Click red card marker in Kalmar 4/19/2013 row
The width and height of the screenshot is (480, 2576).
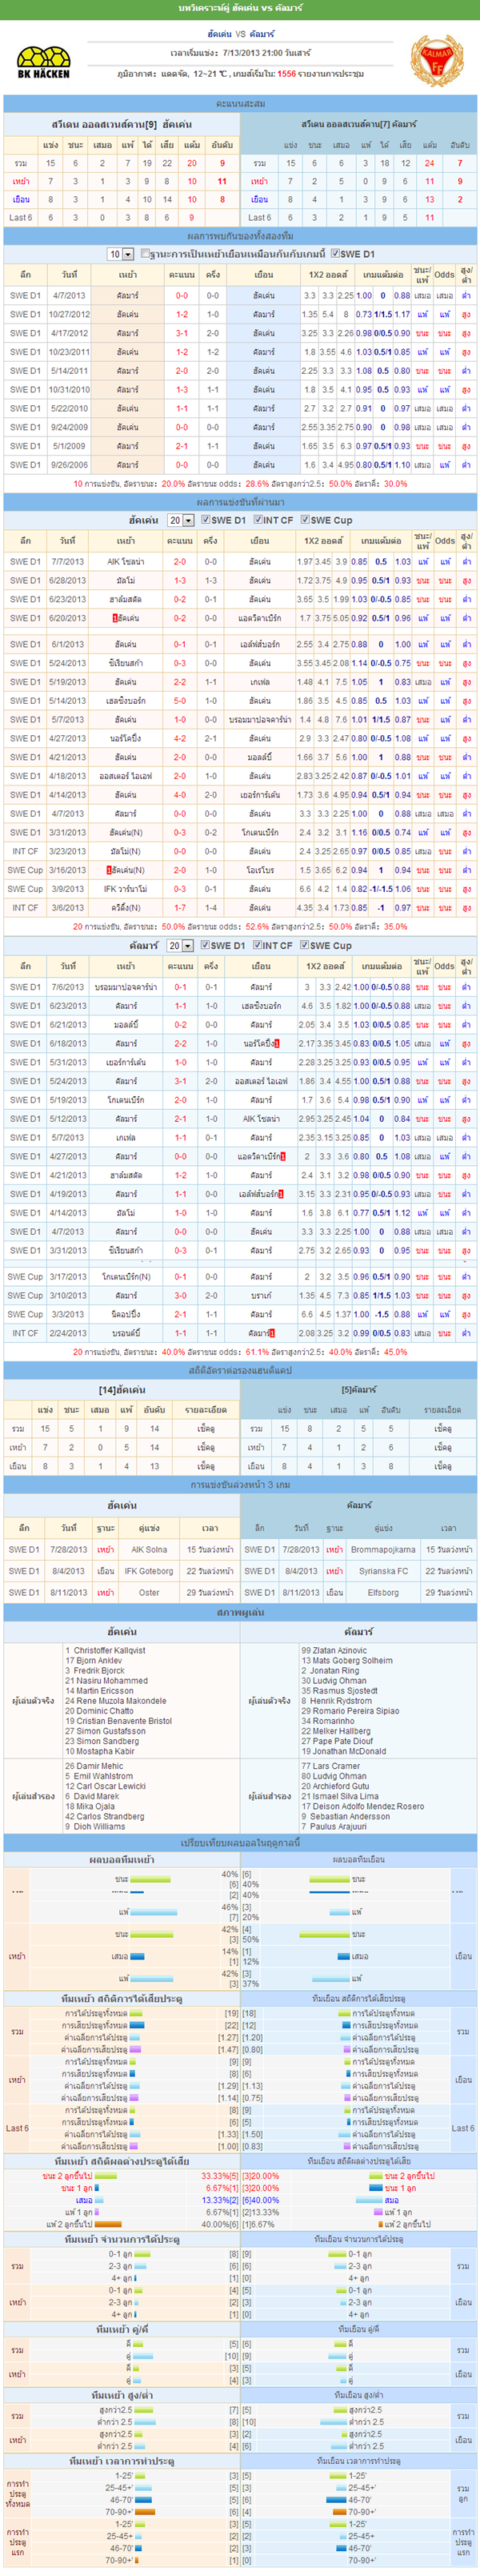click(x=281, y=1194)
